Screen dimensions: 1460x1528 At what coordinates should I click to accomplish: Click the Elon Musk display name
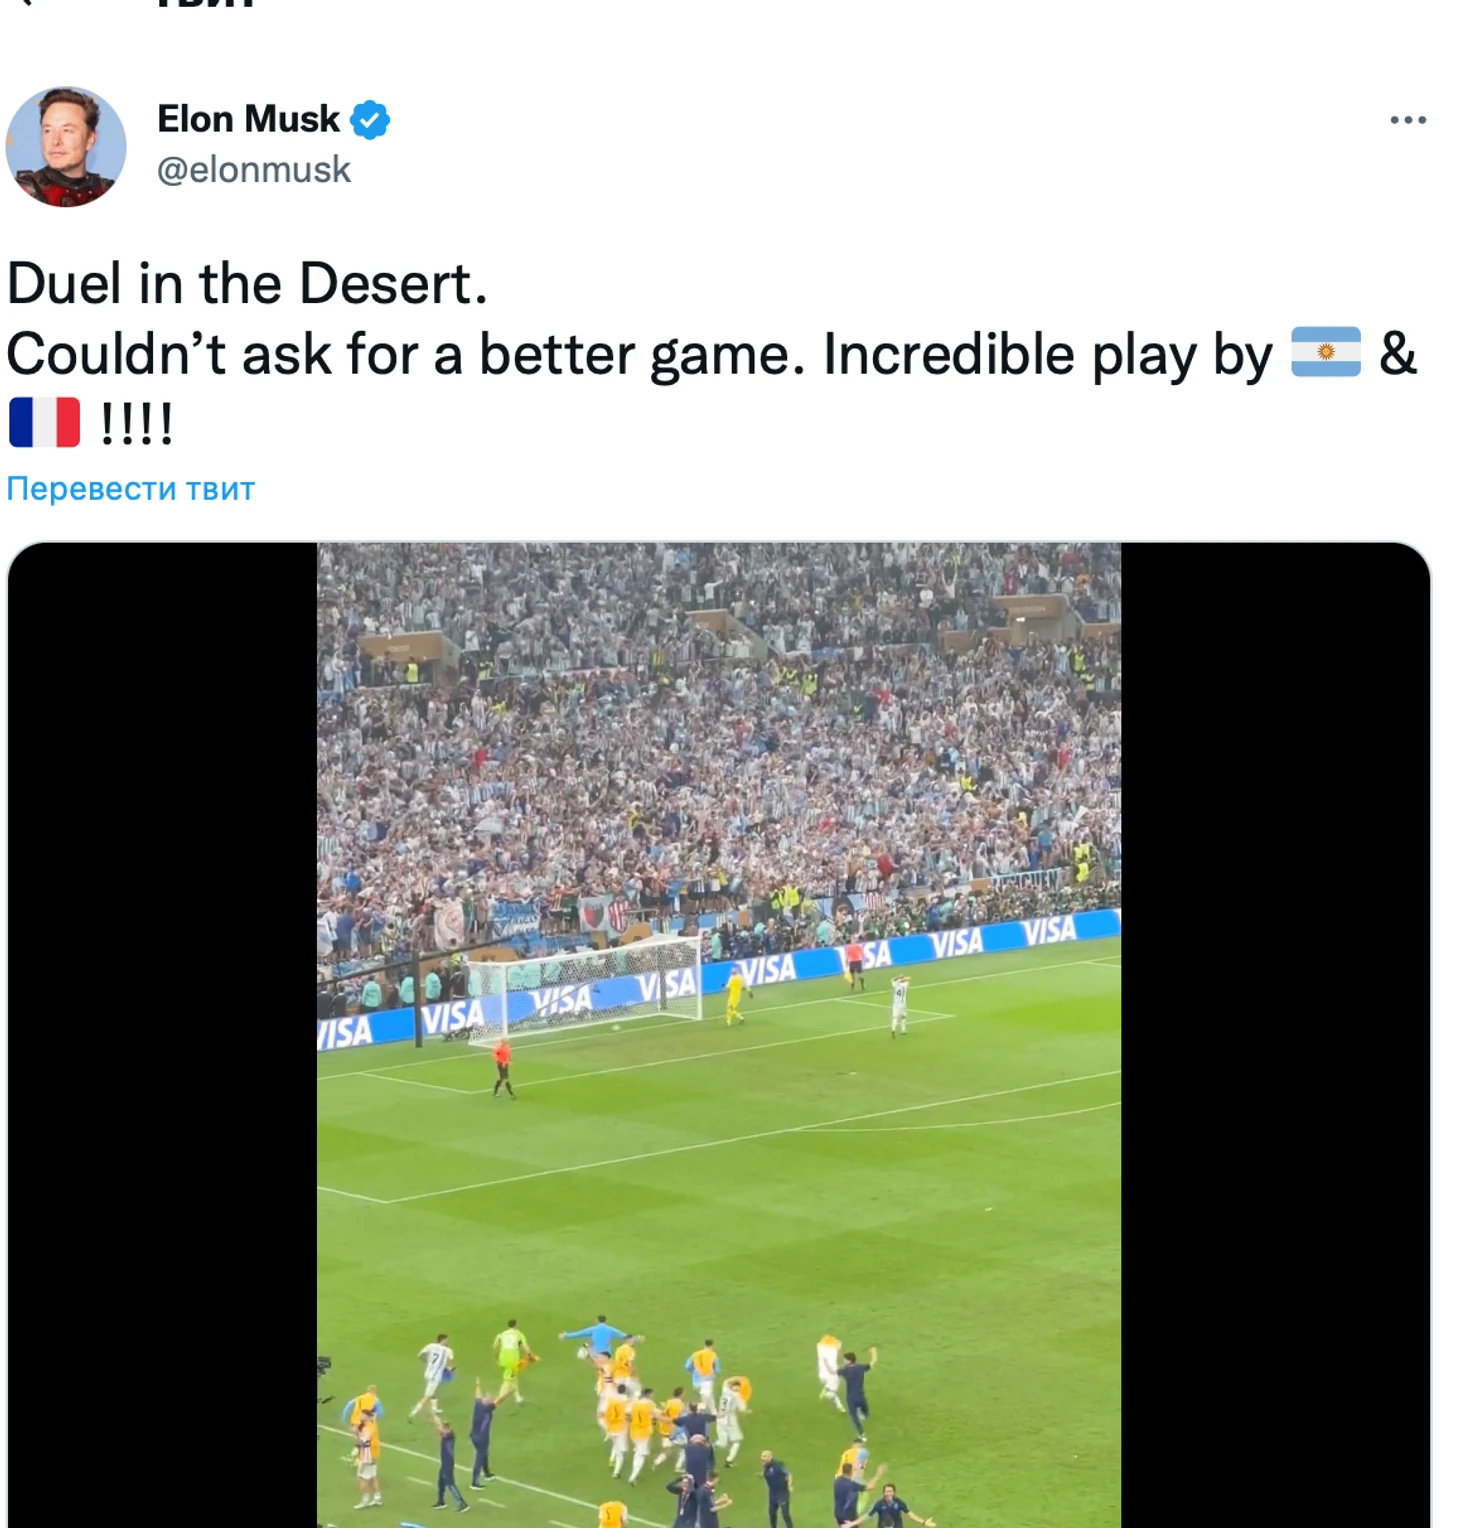click(248, 119)
